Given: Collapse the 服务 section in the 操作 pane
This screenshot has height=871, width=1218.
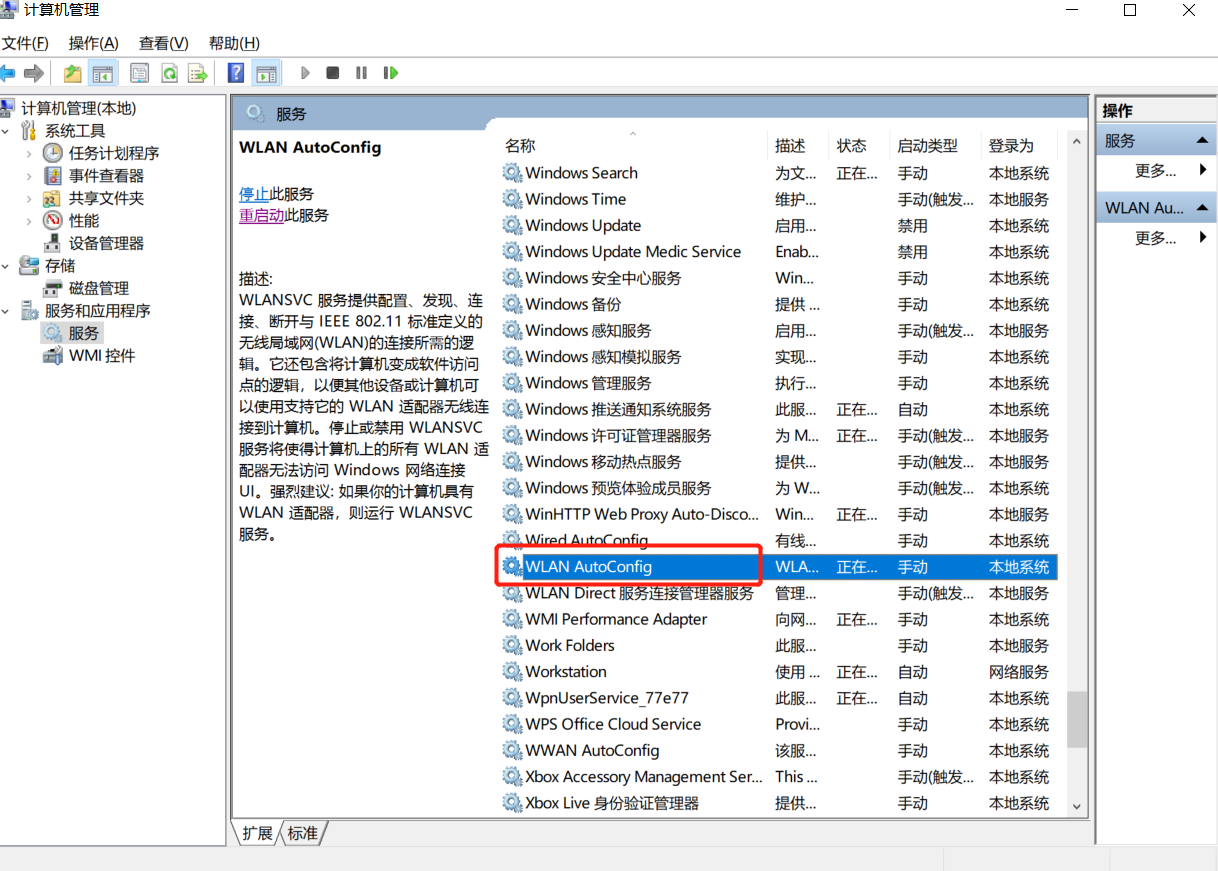Looking at the screenshot, I should click(1203, 139).
